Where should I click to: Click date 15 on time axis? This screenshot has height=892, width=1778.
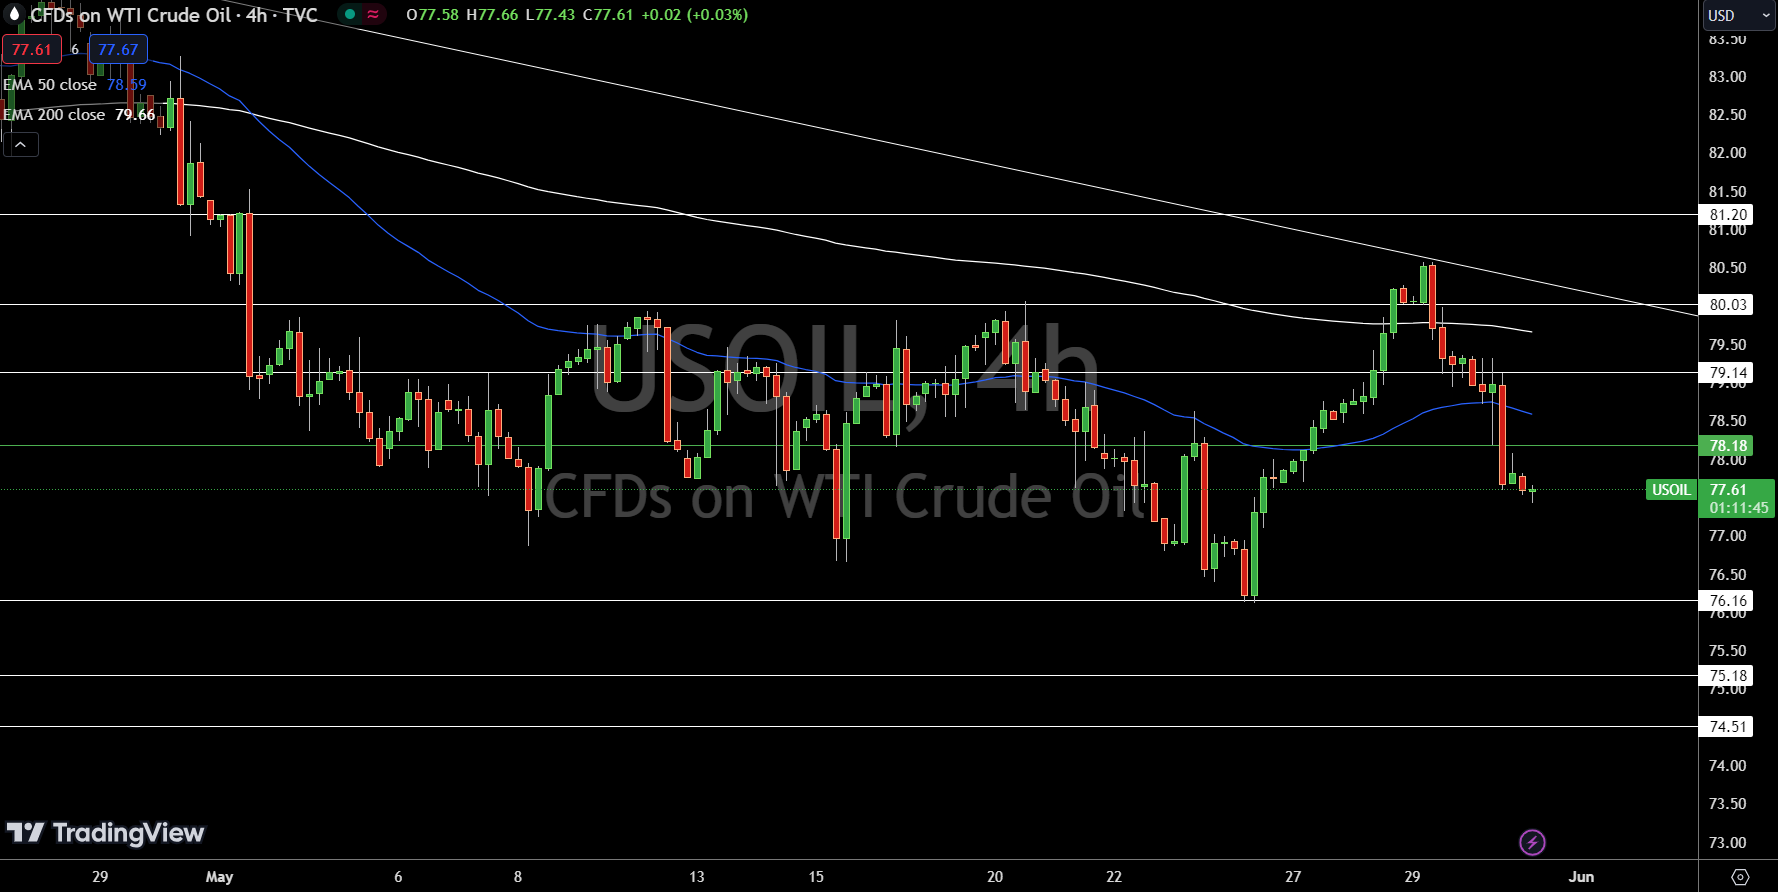(x=816, y=877)
